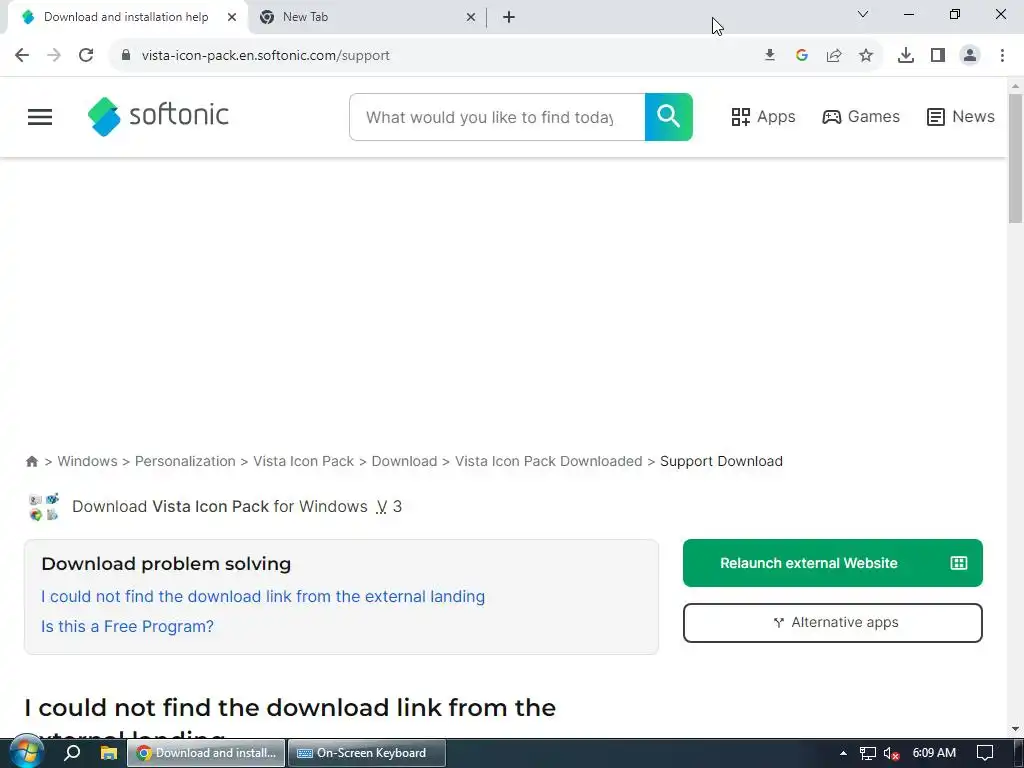This screenshot has height=768, width=1024.
Task: Click the Google icon in address bar
Action: click(802, 56)
